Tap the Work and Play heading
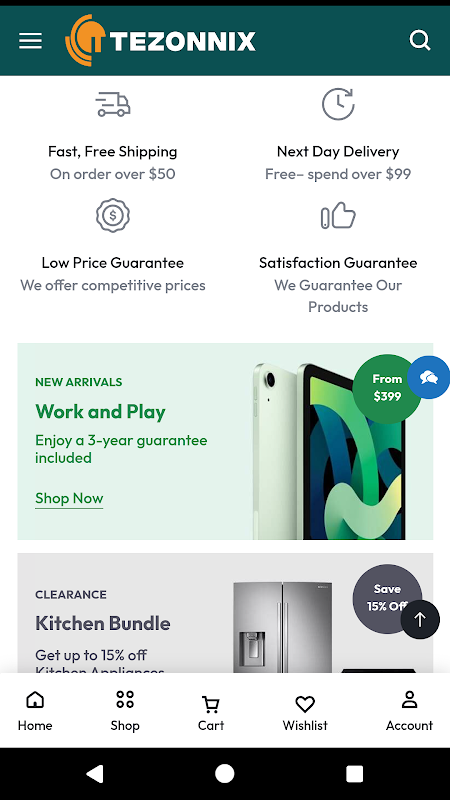Image resolution: width=450 pixels, height=800 pixels. tap(100, 411)
